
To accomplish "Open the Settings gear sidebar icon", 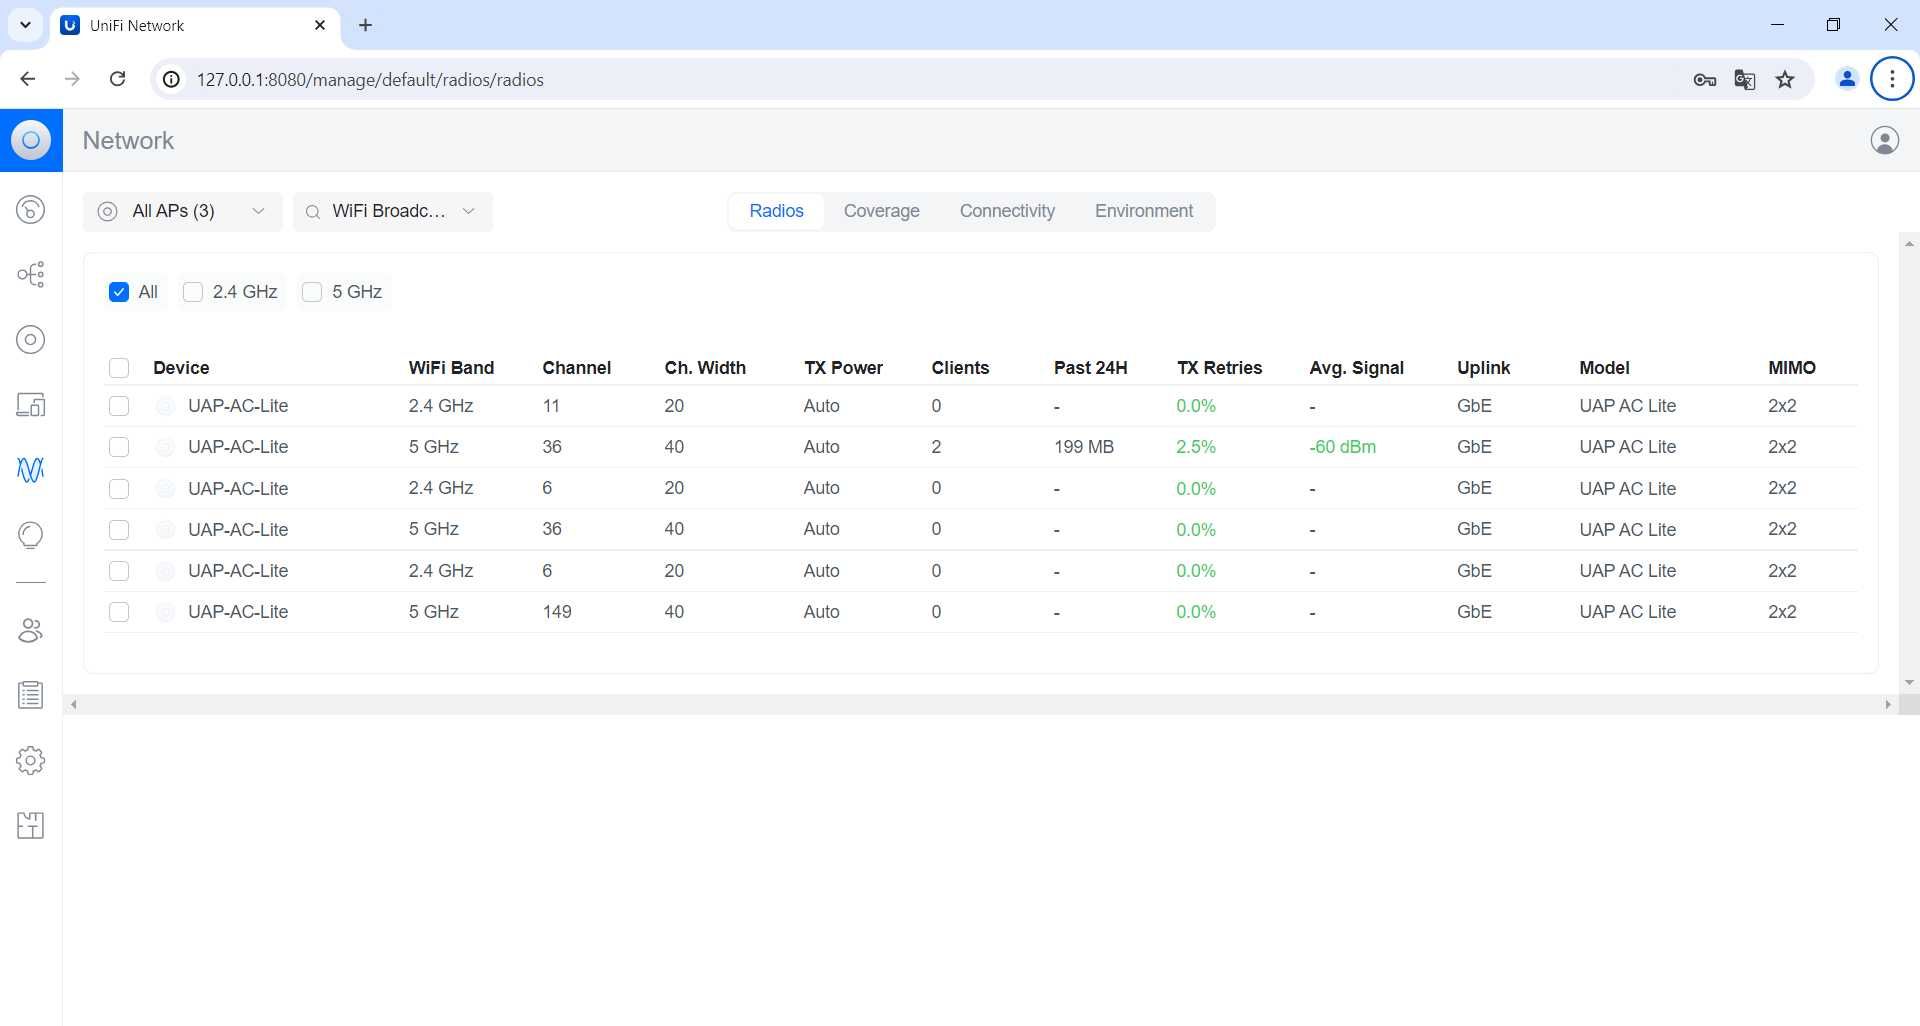I will pyautogui.click(x=31, y=761).
